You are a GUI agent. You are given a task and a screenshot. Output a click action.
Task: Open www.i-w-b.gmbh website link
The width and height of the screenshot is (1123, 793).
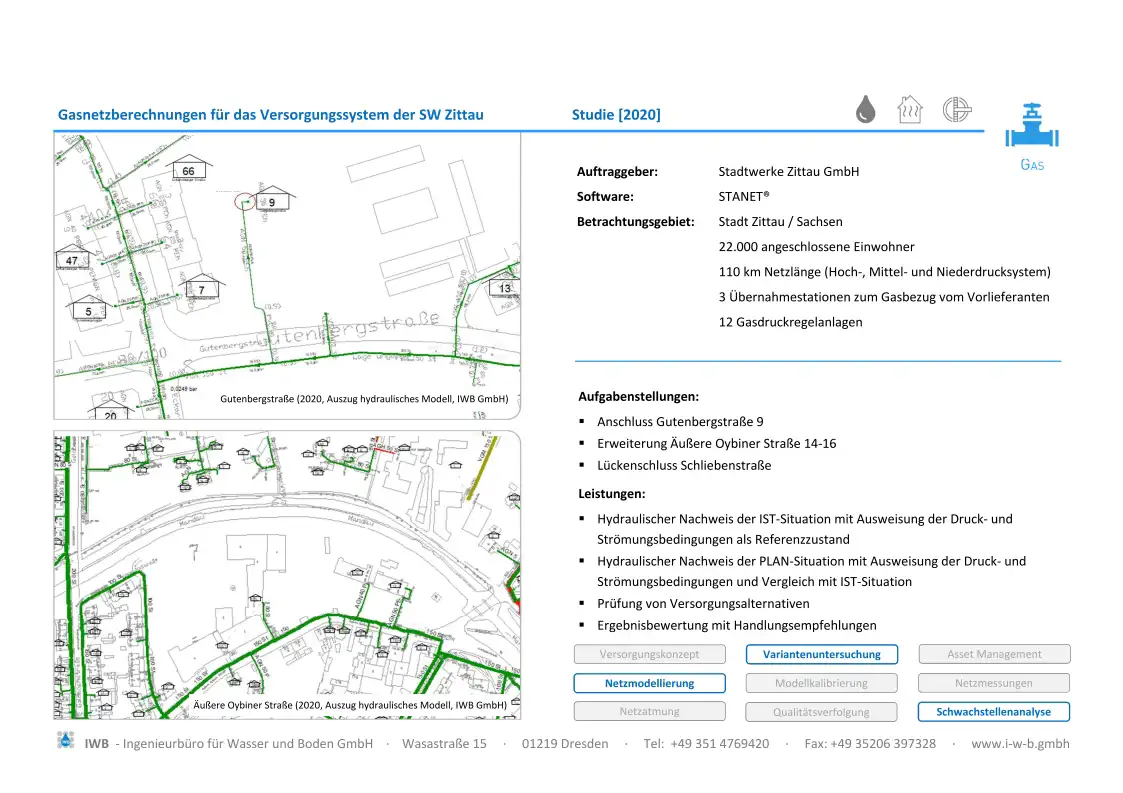[x=1020, y=743]
